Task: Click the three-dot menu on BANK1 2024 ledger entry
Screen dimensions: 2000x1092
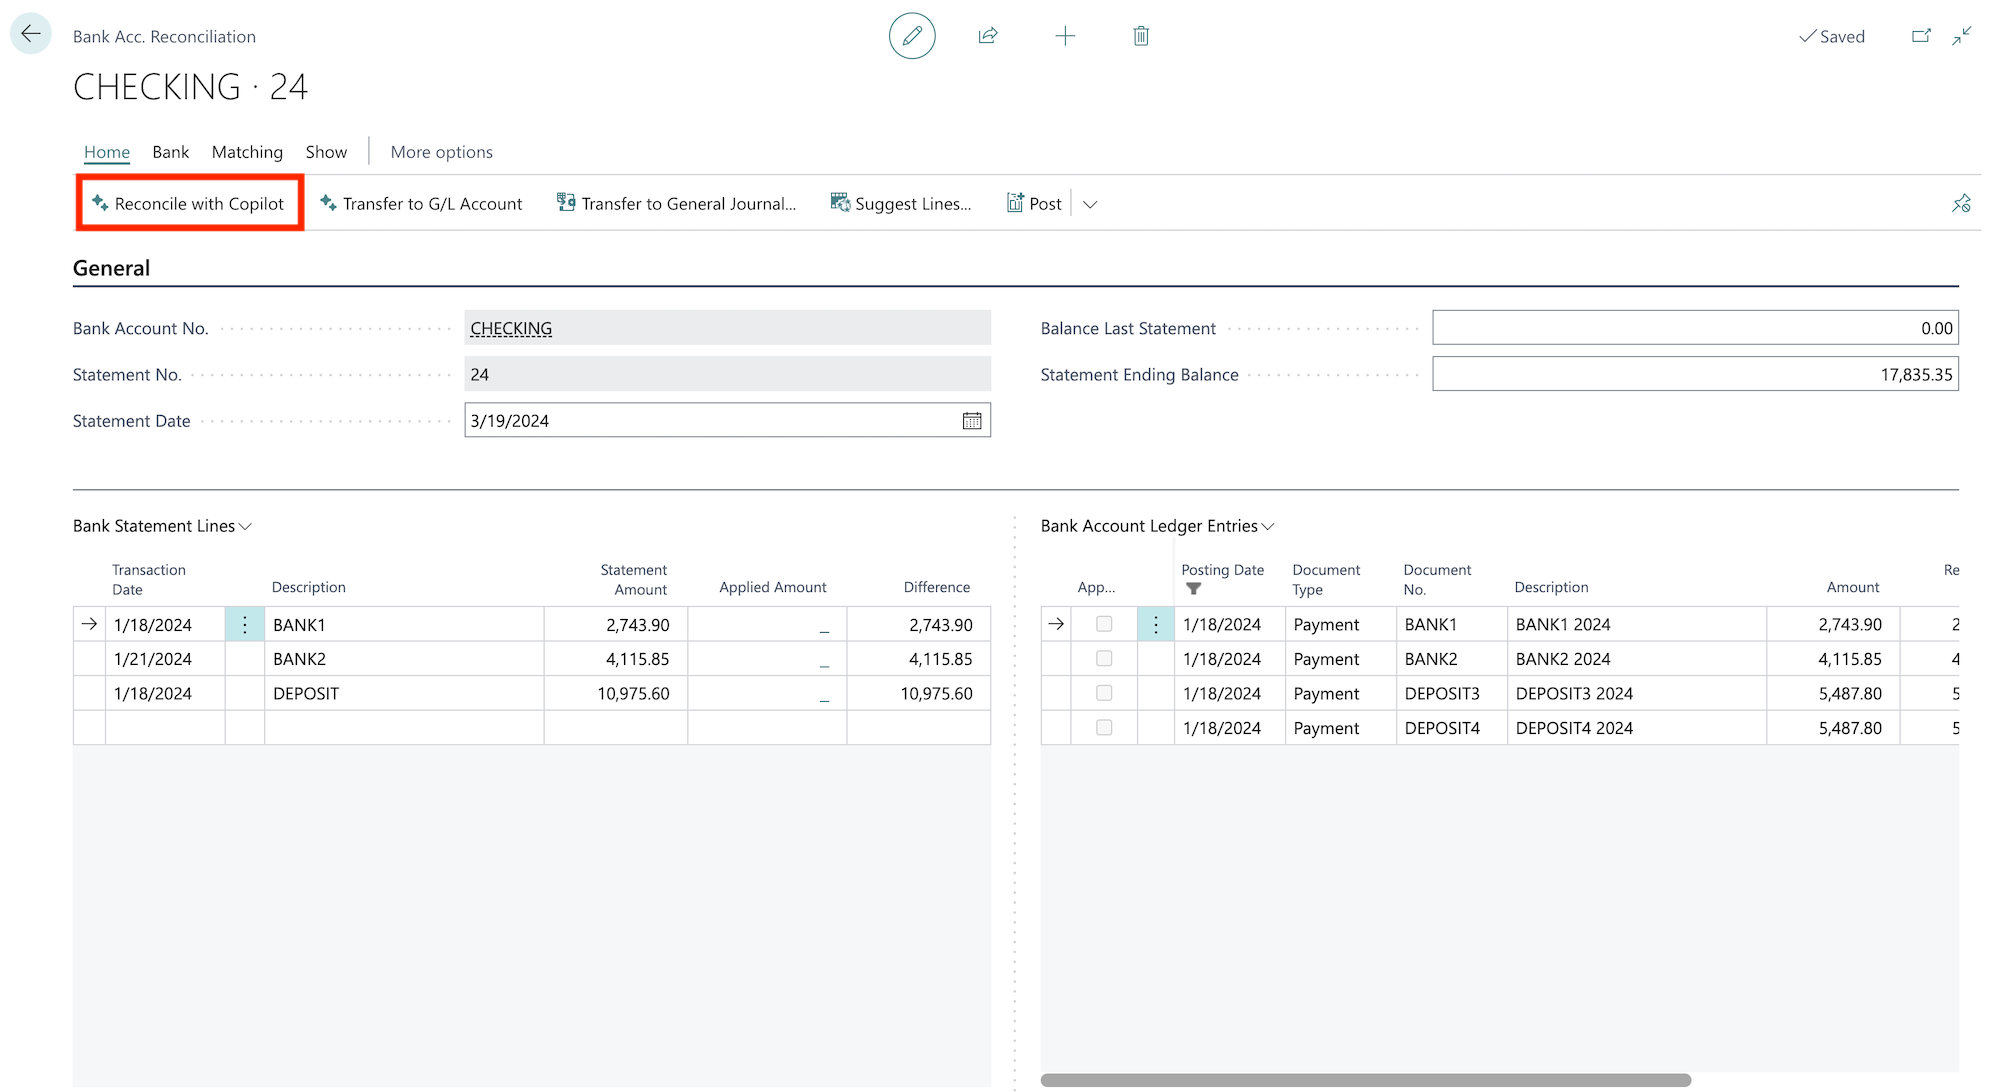Action: tap(1156, 624)
